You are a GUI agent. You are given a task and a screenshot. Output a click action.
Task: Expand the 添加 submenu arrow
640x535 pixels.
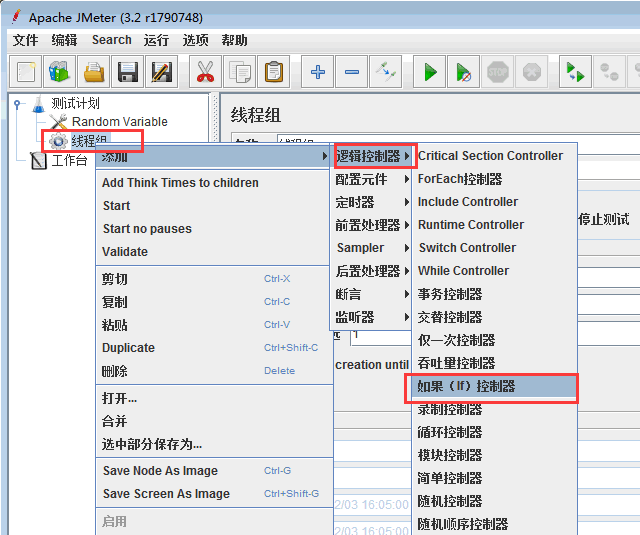tap(324, 156)
